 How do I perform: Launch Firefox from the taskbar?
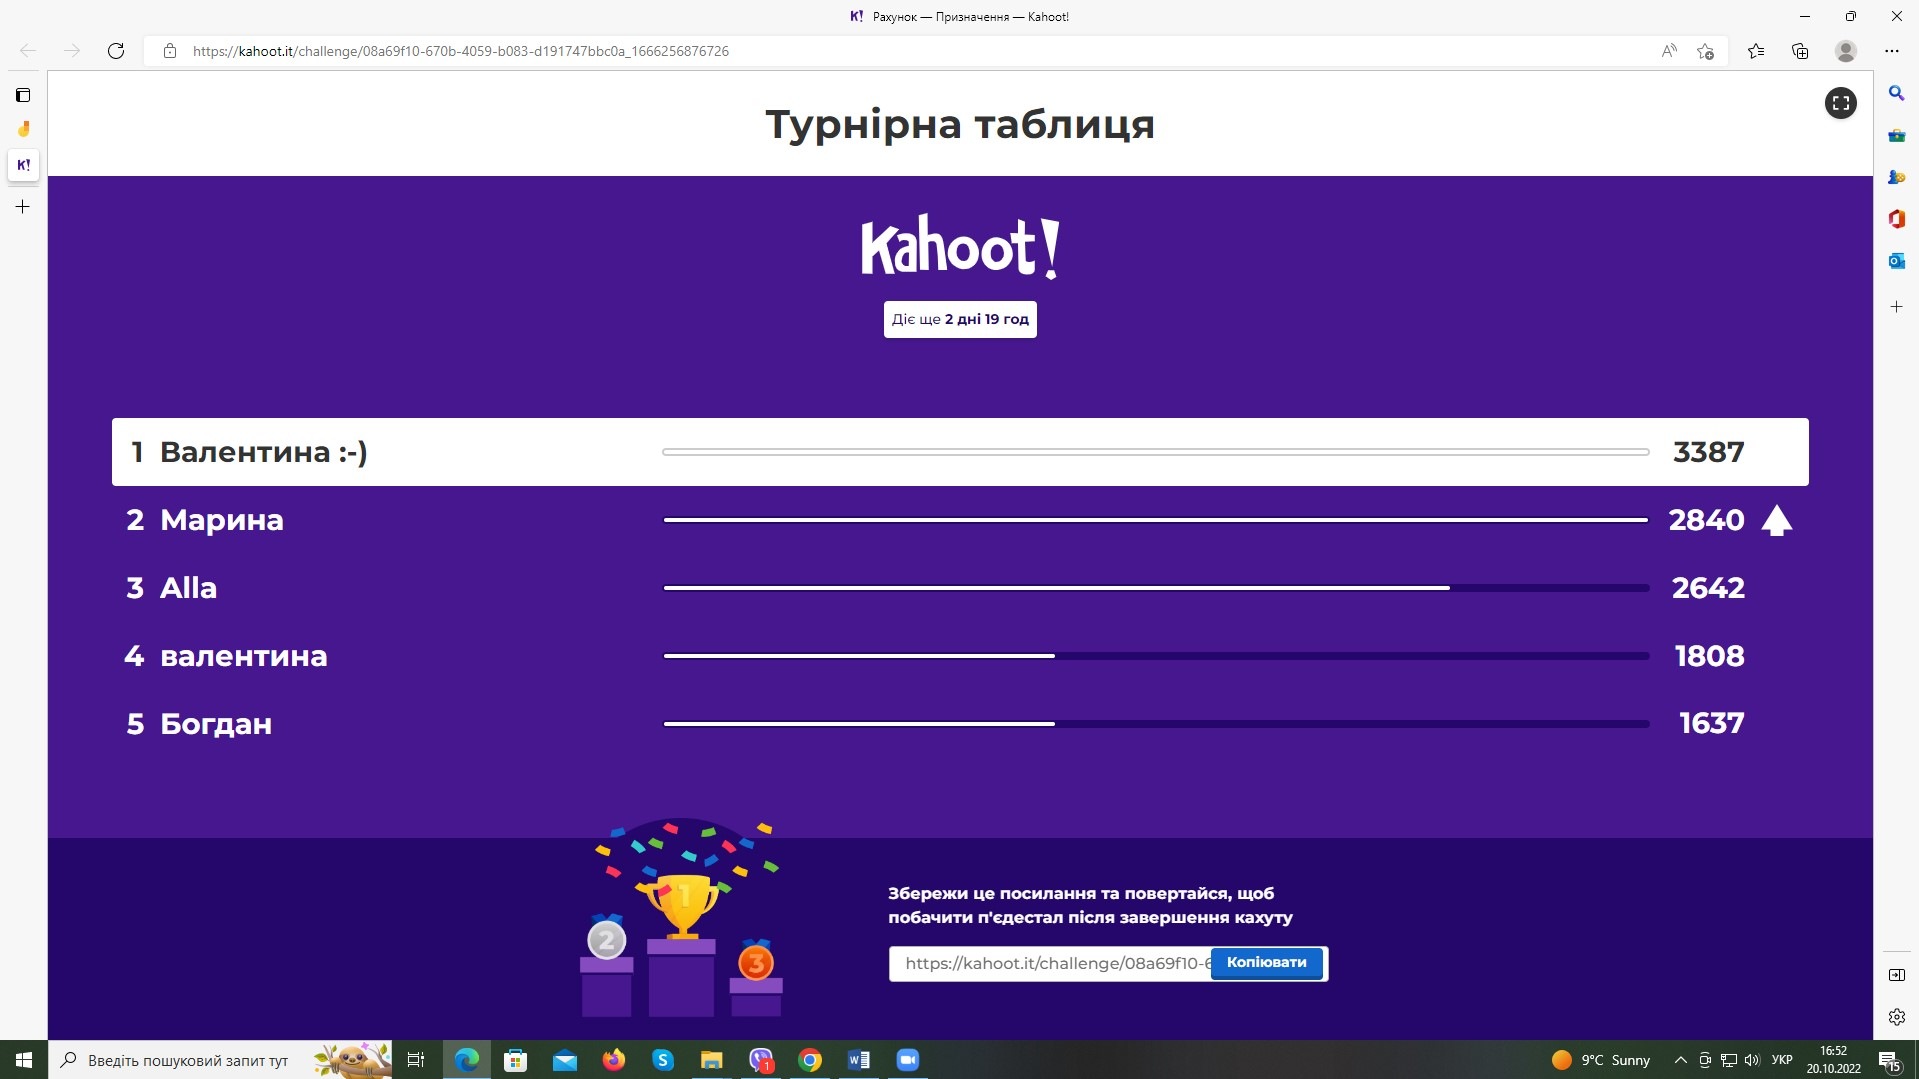point(614,1060)
